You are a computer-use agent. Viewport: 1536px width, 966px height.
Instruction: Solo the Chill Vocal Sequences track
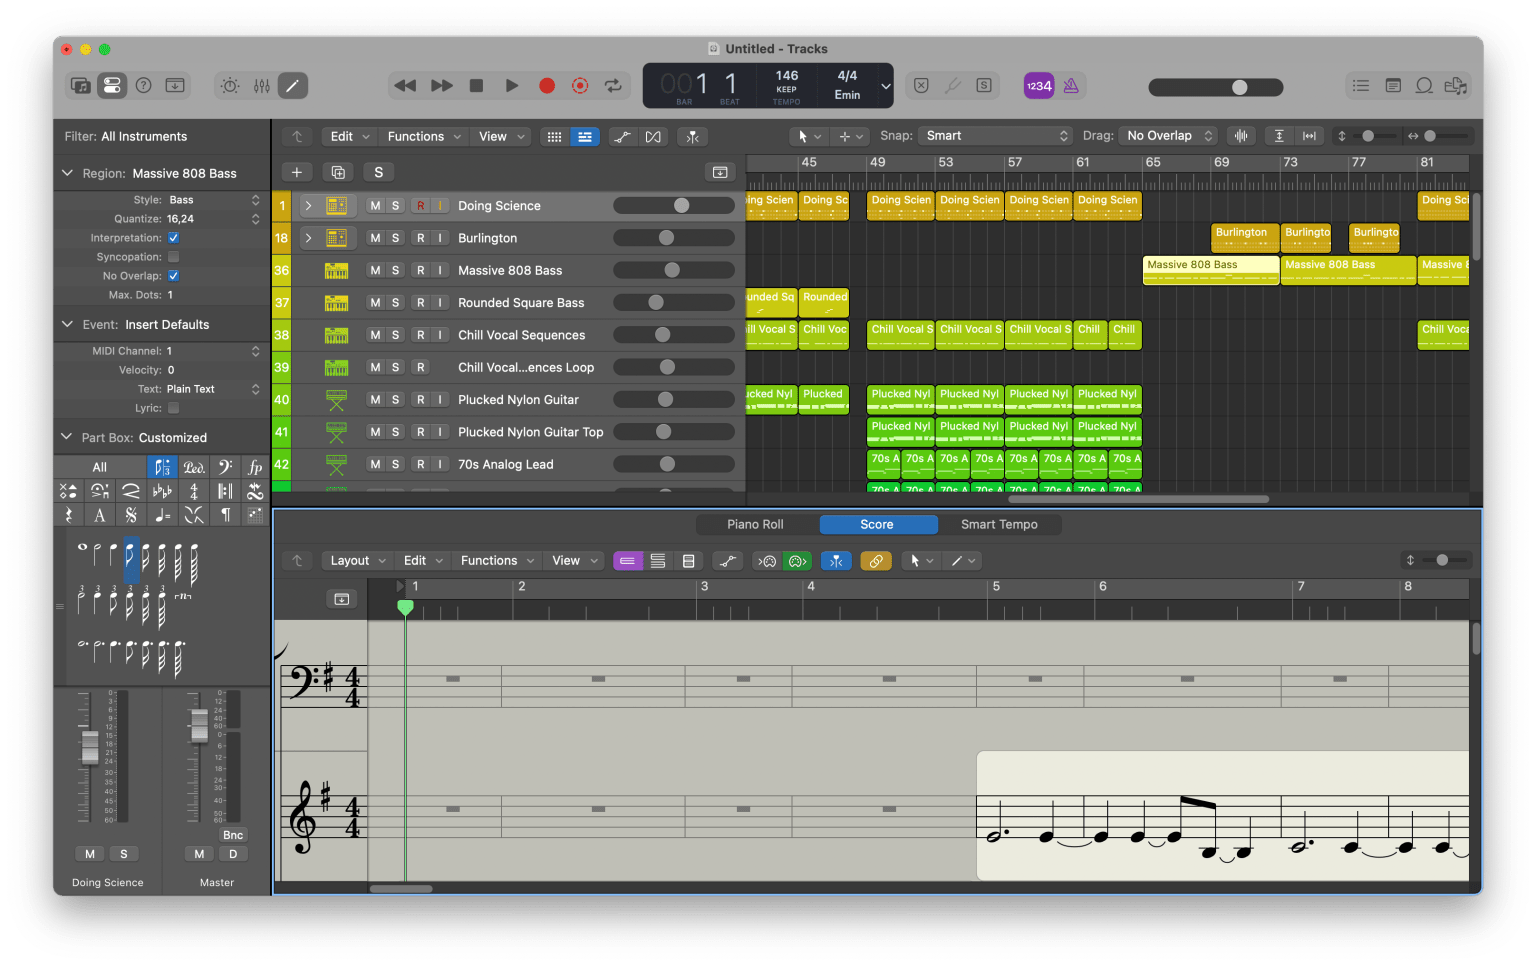pyautogui.click(x=397, y=335)
